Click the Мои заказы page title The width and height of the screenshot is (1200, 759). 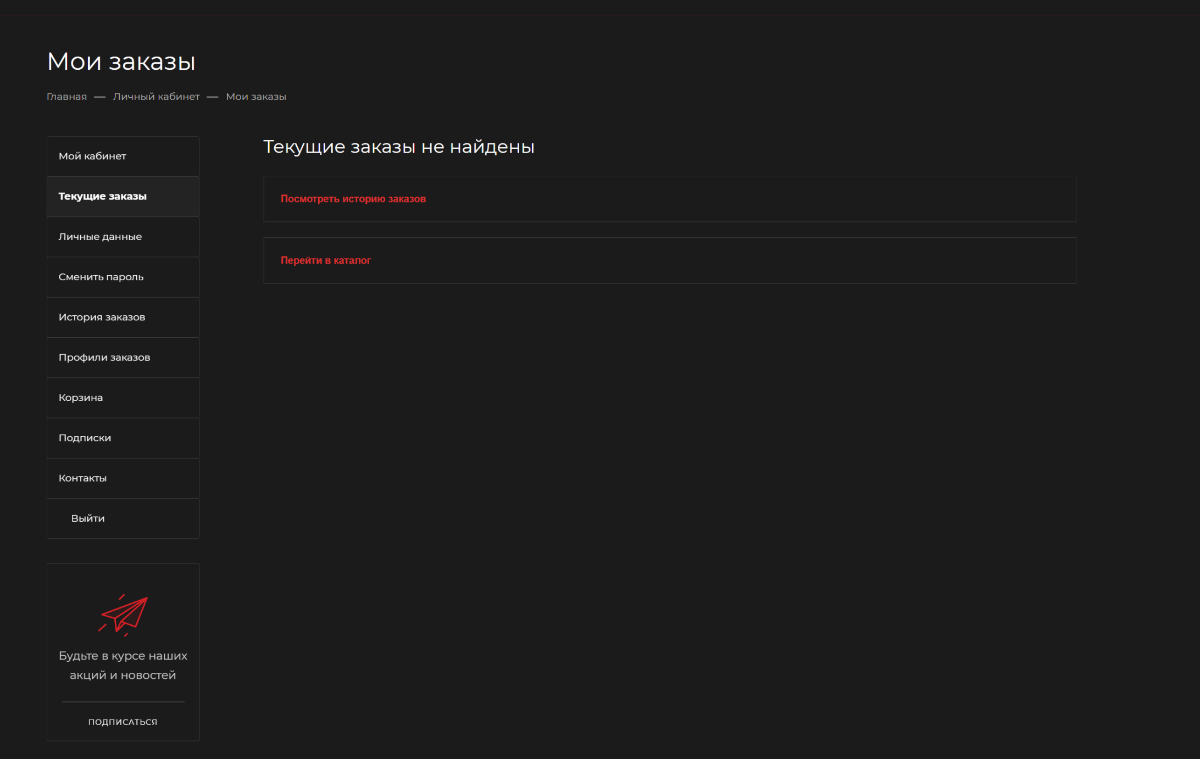(x=121, y=62)
